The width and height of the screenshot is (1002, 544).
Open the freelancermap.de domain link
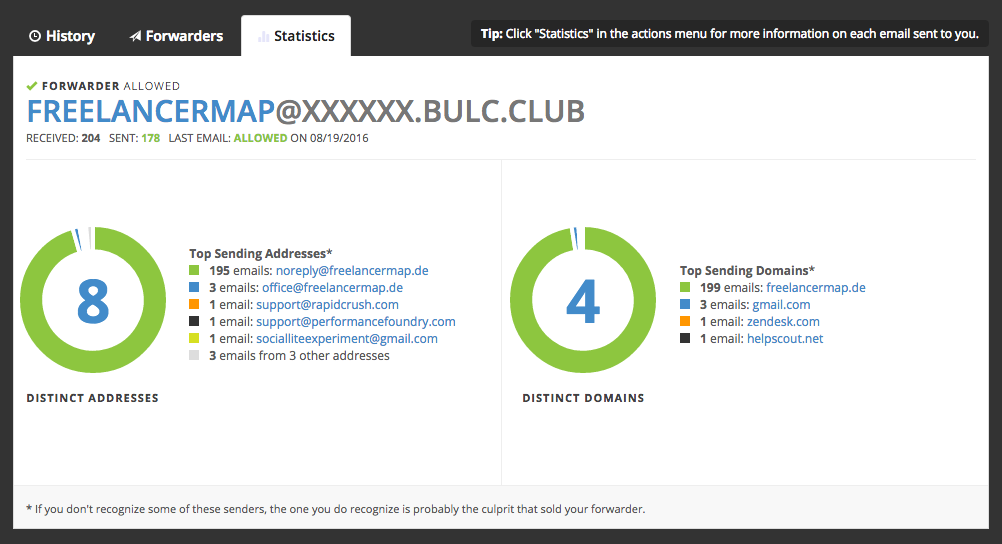pyautogui.click(x=816, y=288)
